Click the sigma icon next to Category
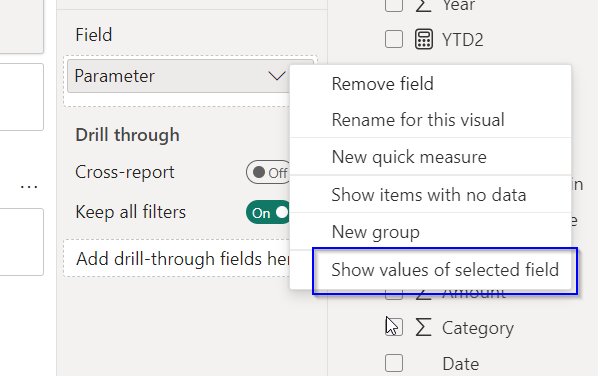 pos(423,328)
